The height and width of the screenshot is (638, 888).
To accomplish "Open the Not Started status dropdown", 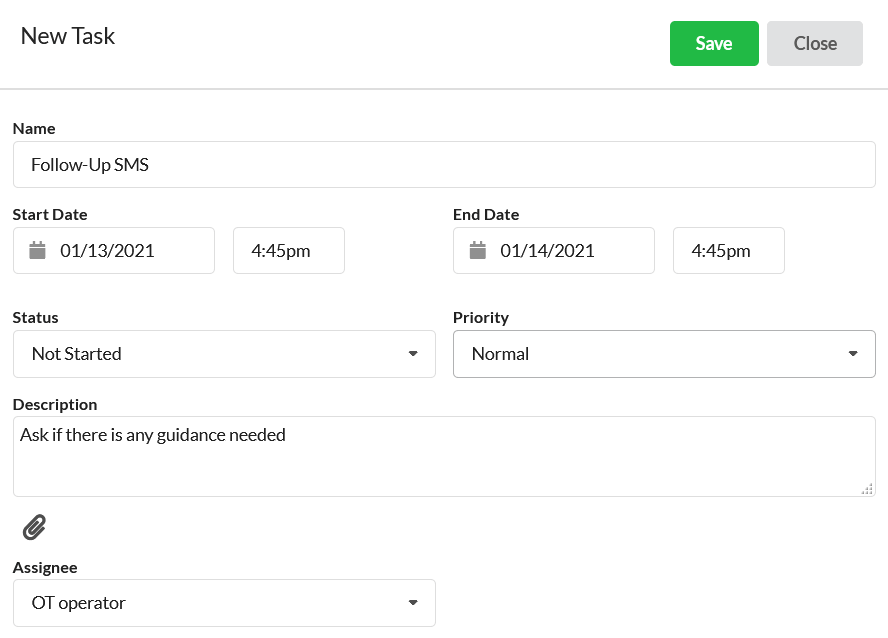I will [224, 354].
